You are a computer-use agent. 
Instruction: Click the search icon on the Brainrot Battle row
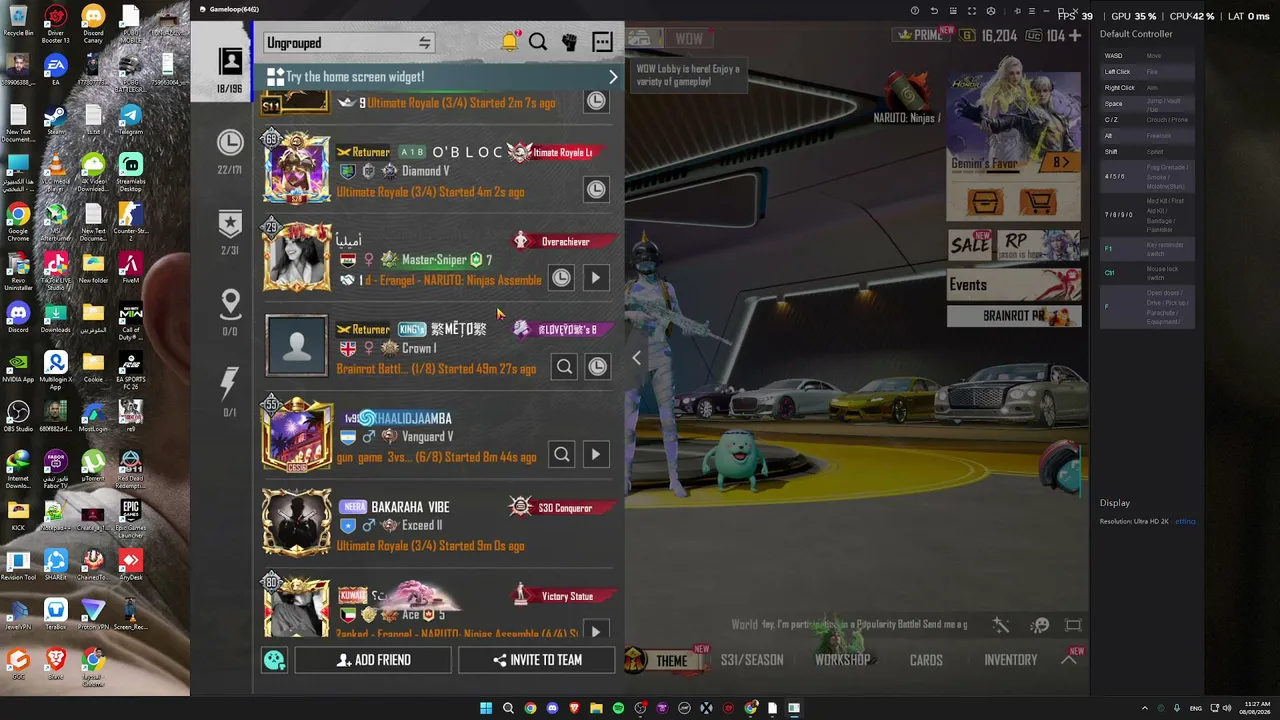point(564,367)
